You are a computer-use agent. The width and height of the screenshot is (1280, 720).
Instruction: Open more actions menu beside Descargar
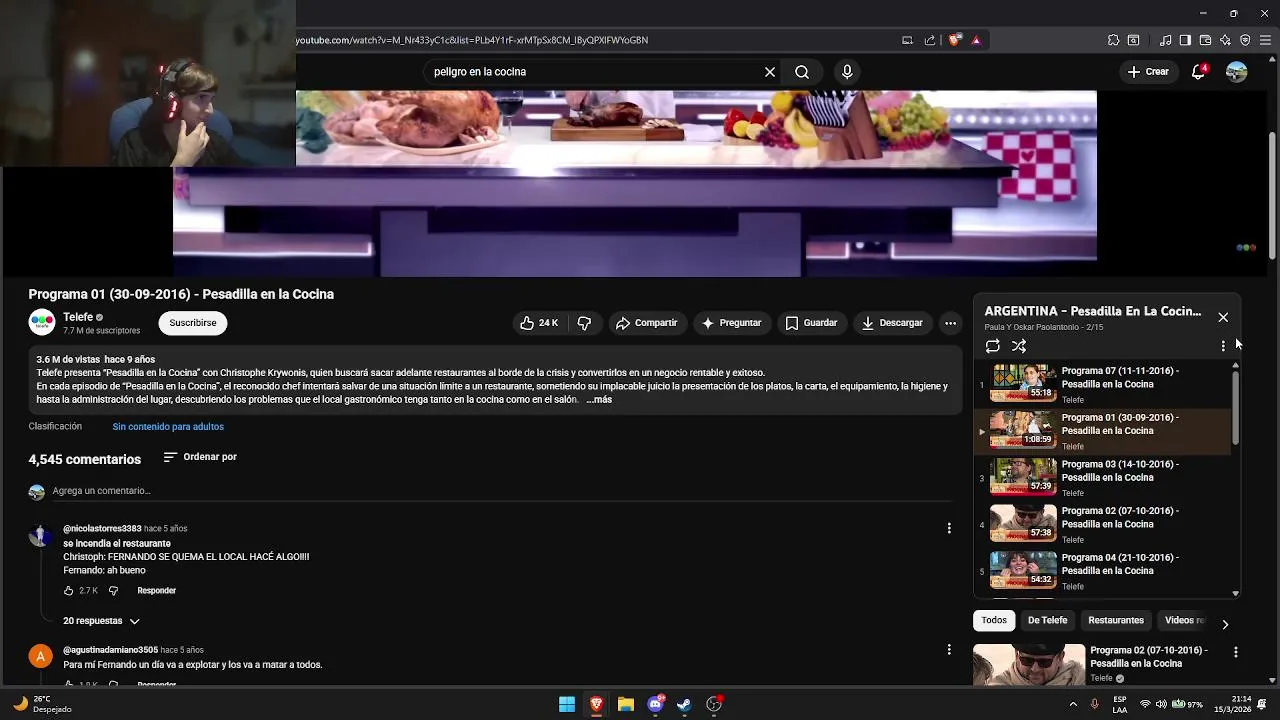(x=951, y=323)
